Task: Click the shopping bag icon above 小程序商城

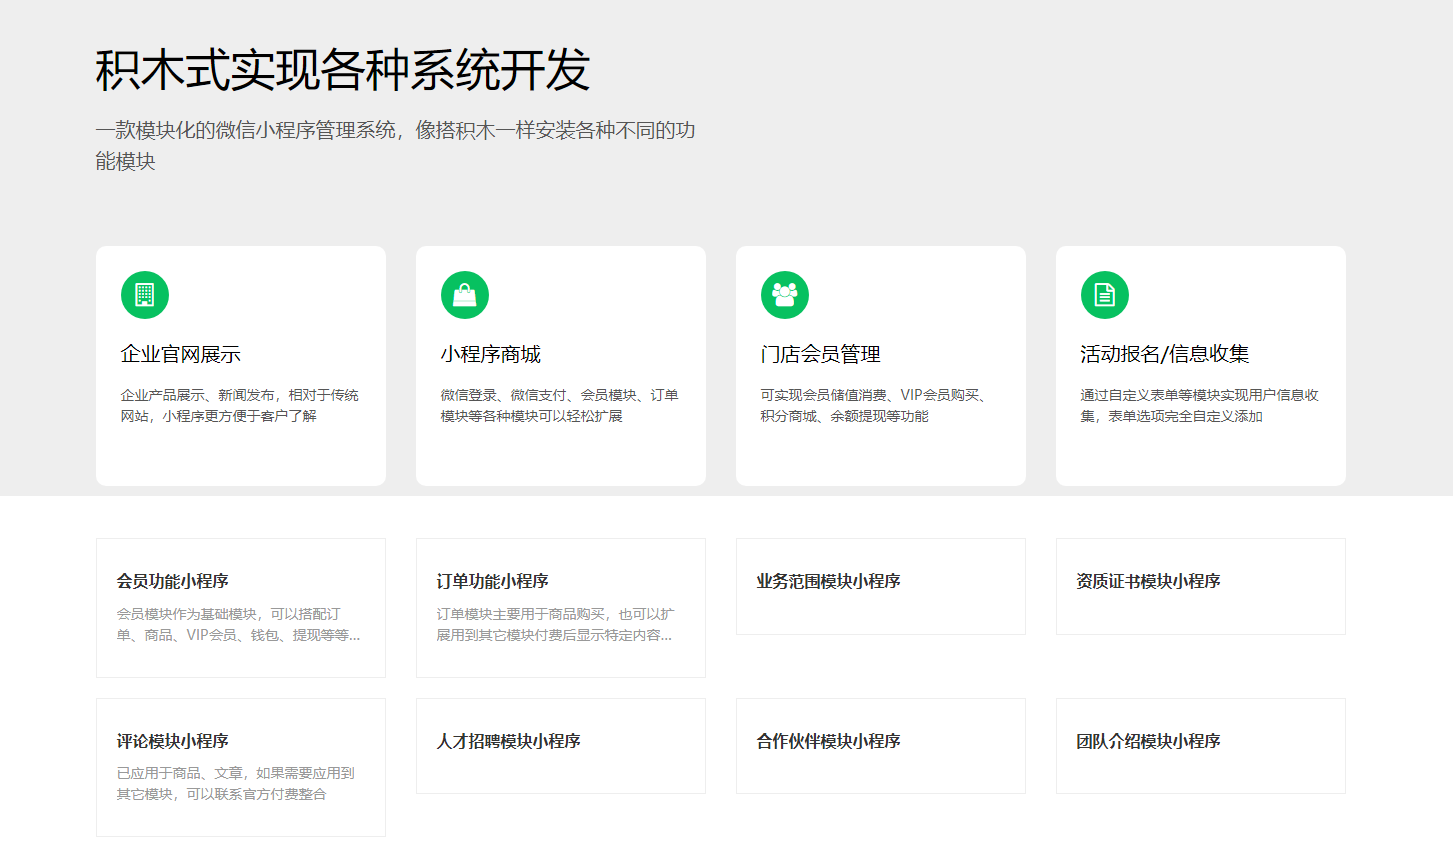Action: click(464, 294)
